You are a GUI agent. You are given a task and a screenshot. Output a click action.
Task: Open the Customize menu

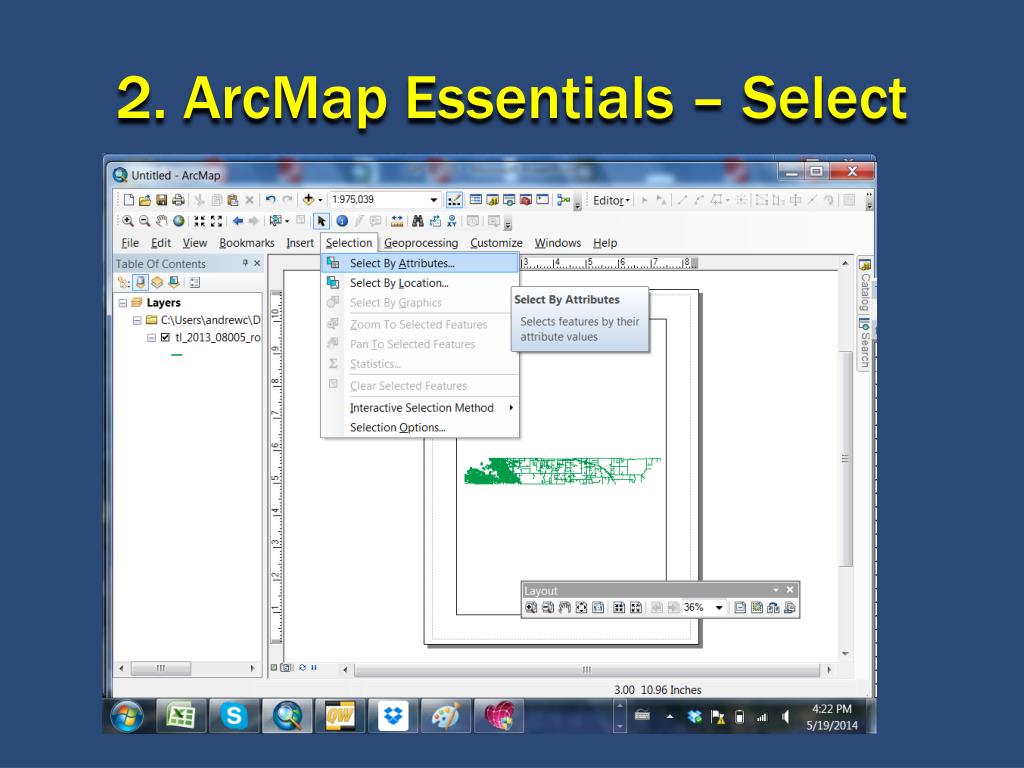(496, 243)
